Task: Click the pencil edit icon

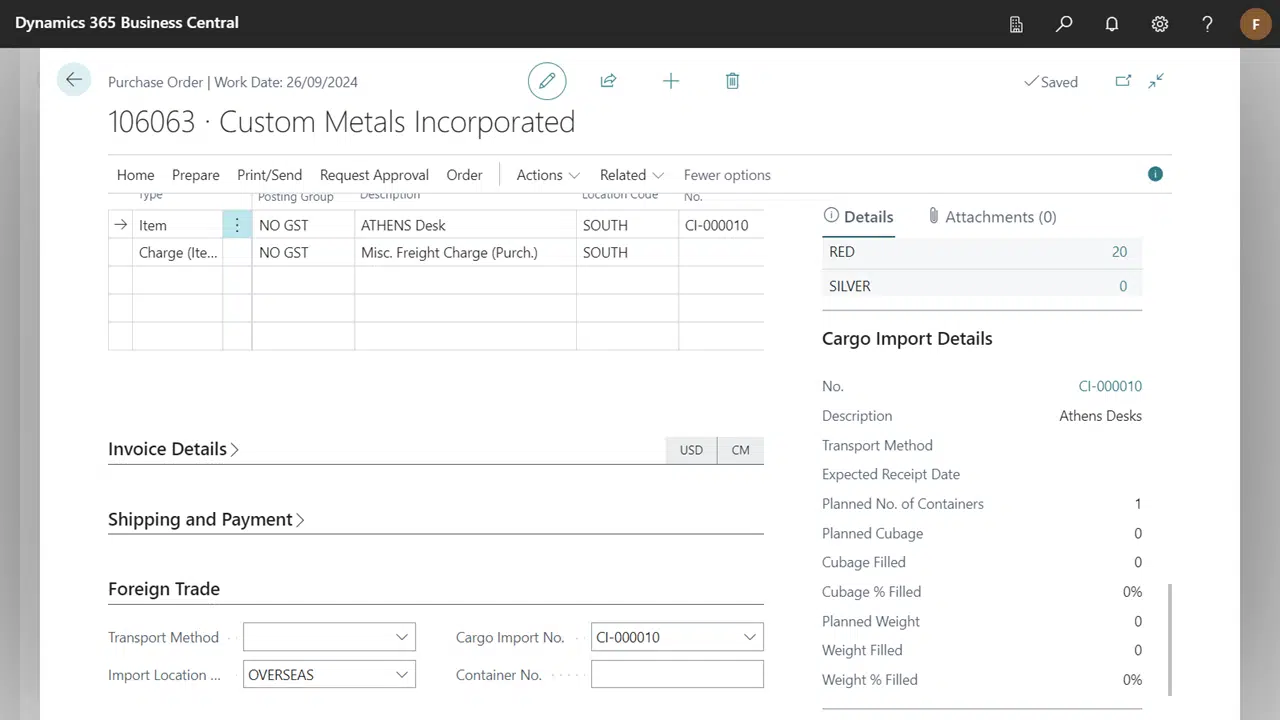Action: click(547, 81)
